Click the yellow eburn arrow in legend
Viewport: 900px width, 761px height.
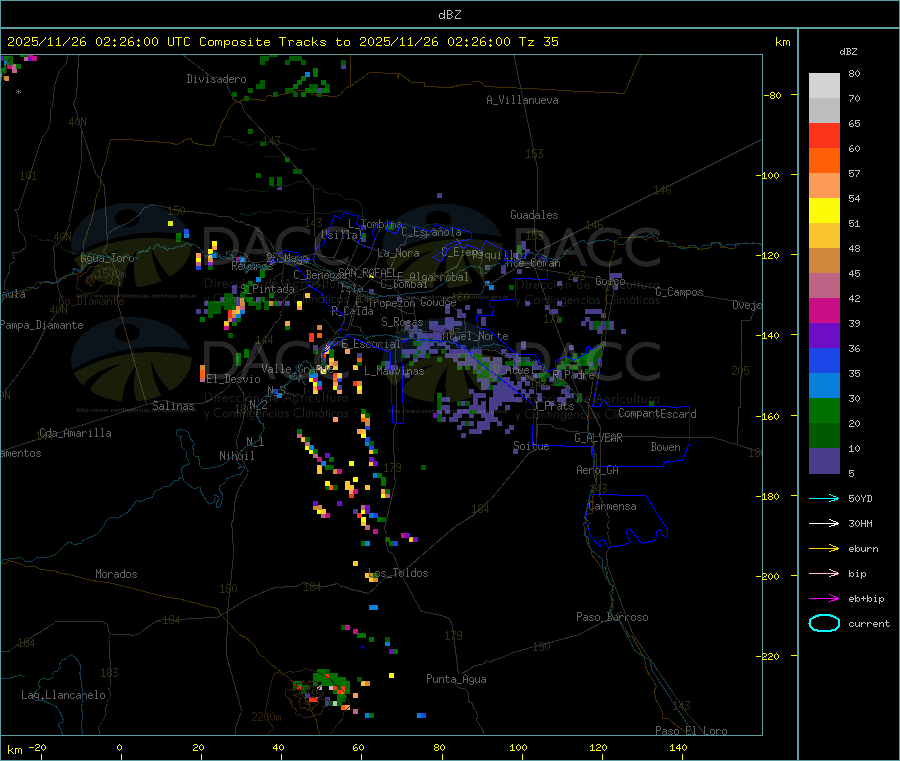click(824, 549)
